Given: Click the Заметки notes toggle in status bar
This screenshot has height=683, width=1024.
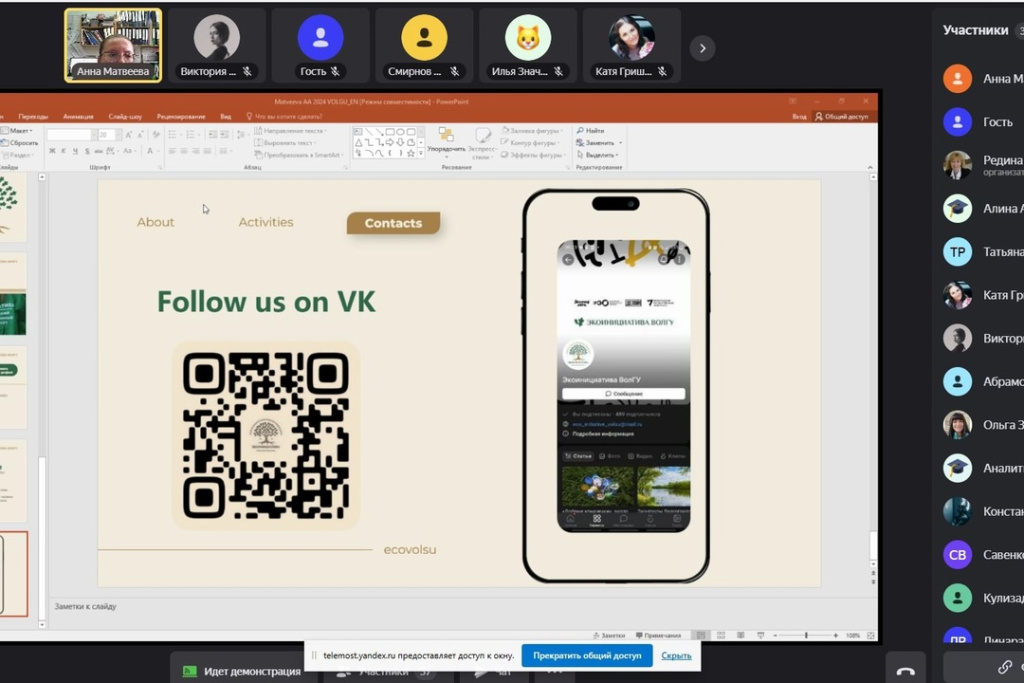Looking at the screenshot, I should tap(609, 635).
